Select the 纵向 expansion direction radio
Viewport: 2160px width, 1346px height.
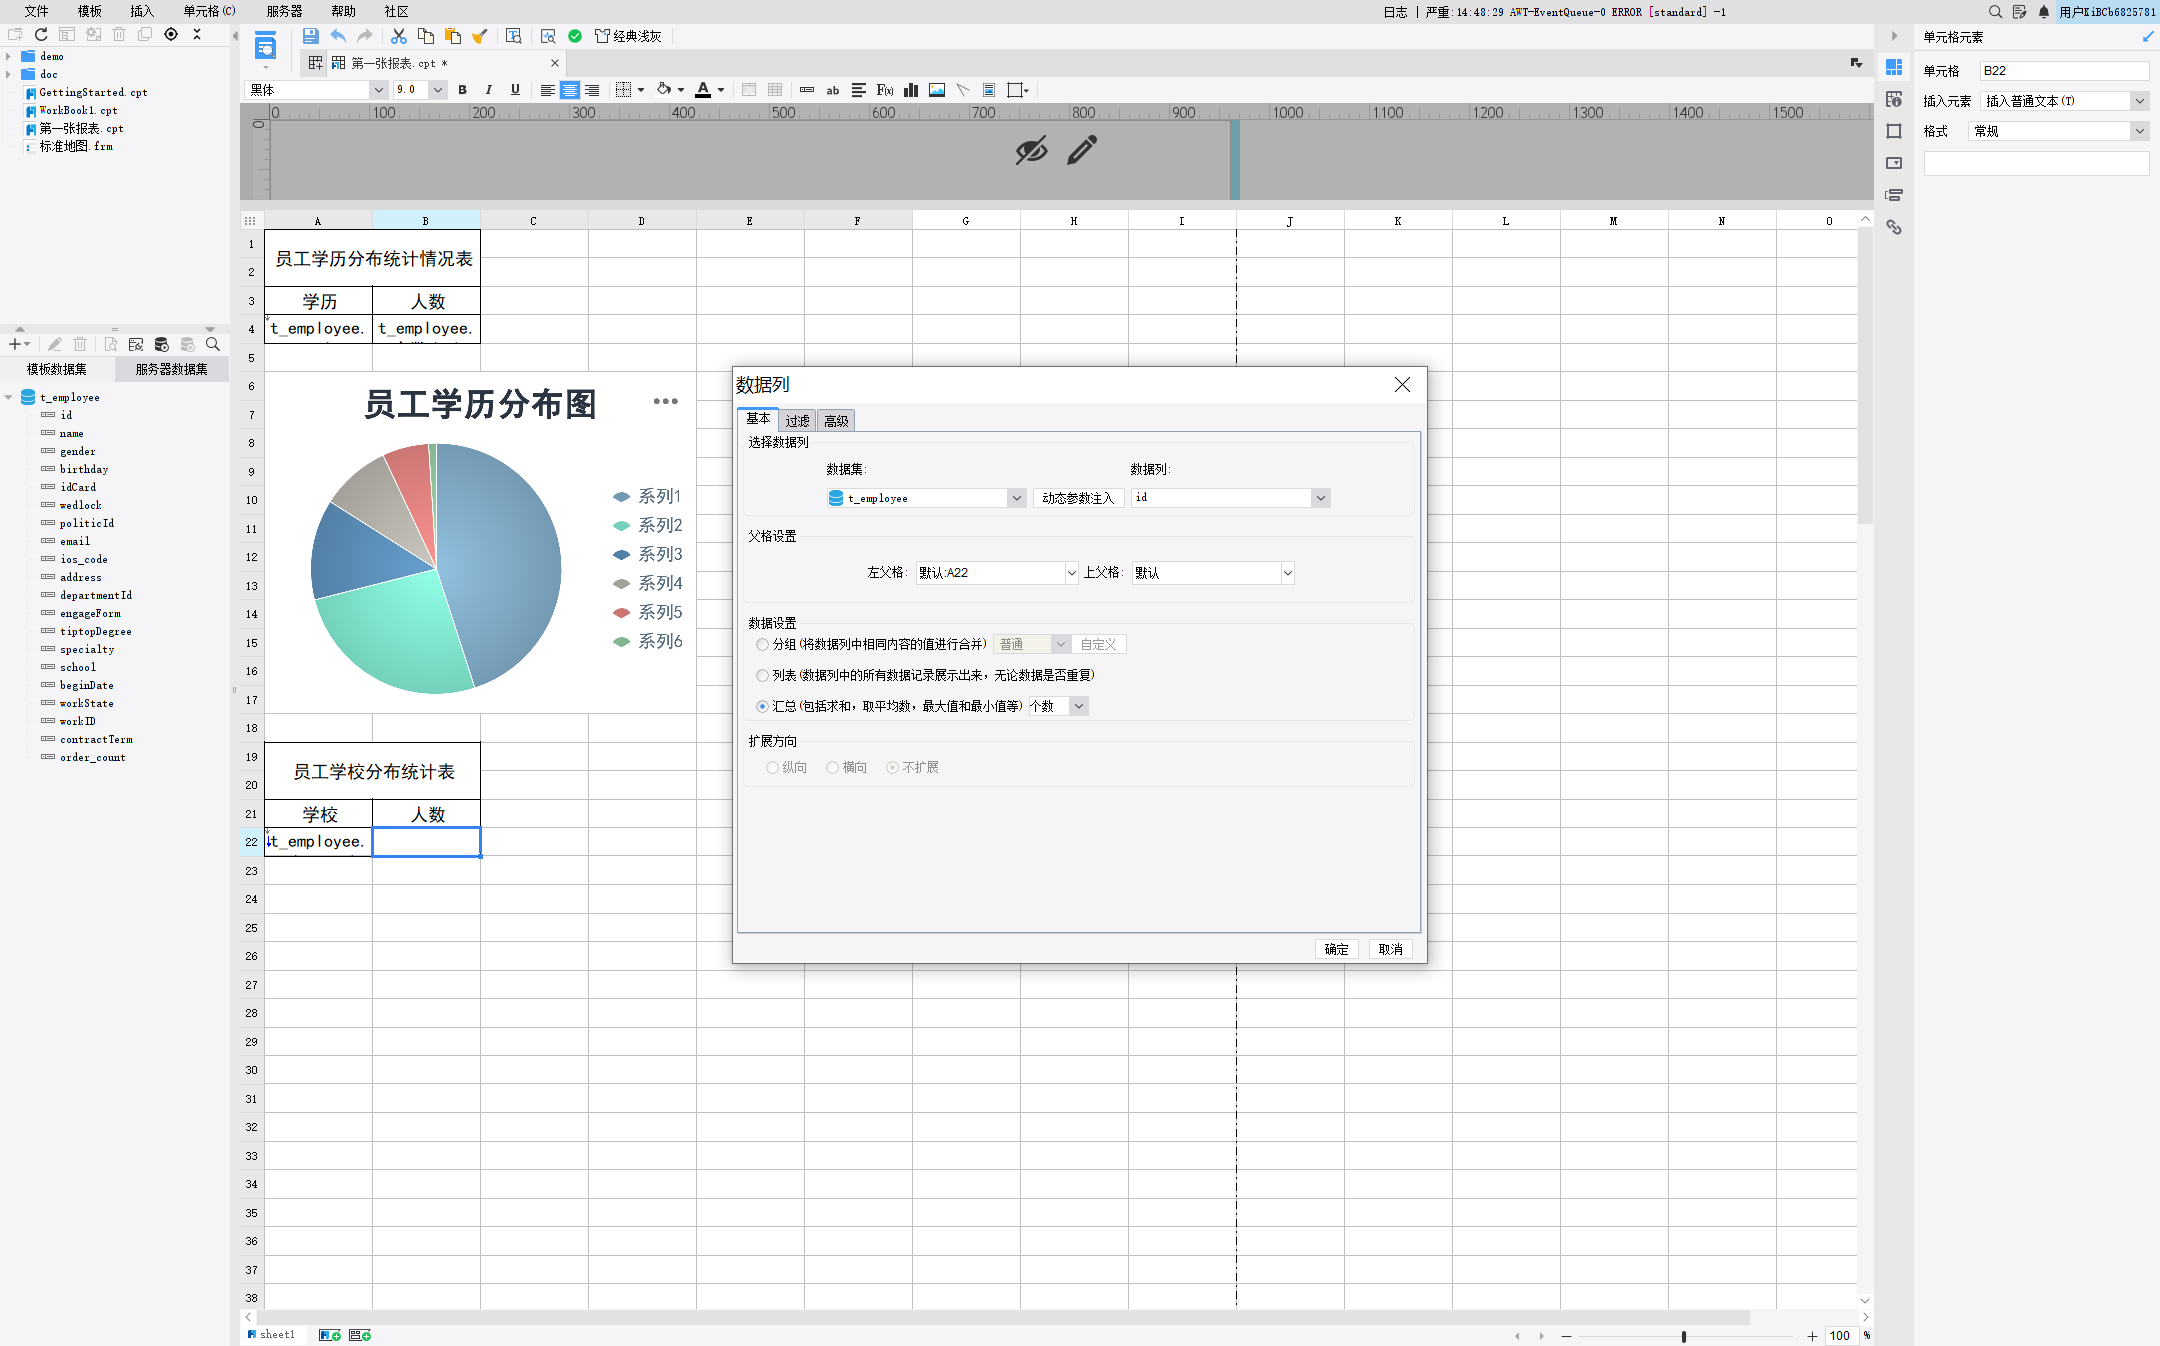(772, 768)
